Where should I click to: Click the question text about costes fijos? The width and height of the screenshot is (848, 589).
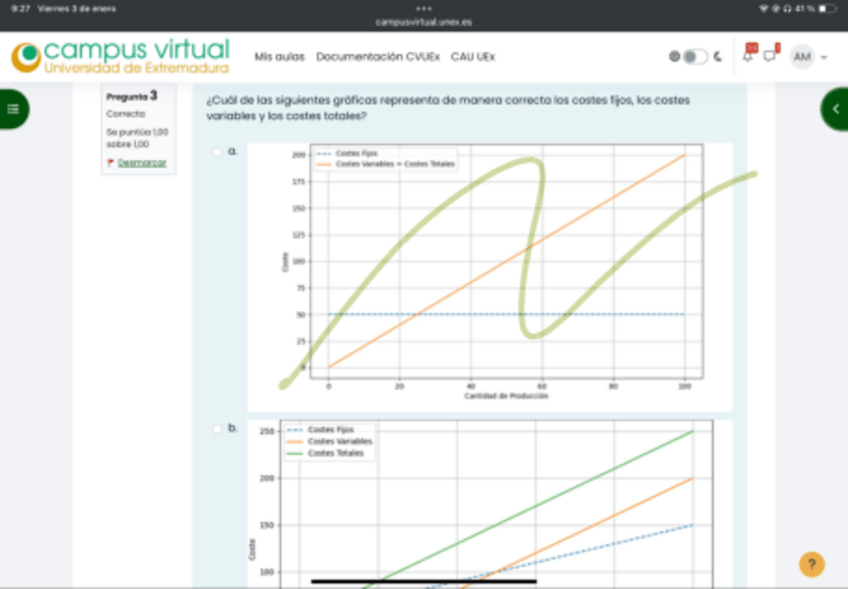[448, 108]
